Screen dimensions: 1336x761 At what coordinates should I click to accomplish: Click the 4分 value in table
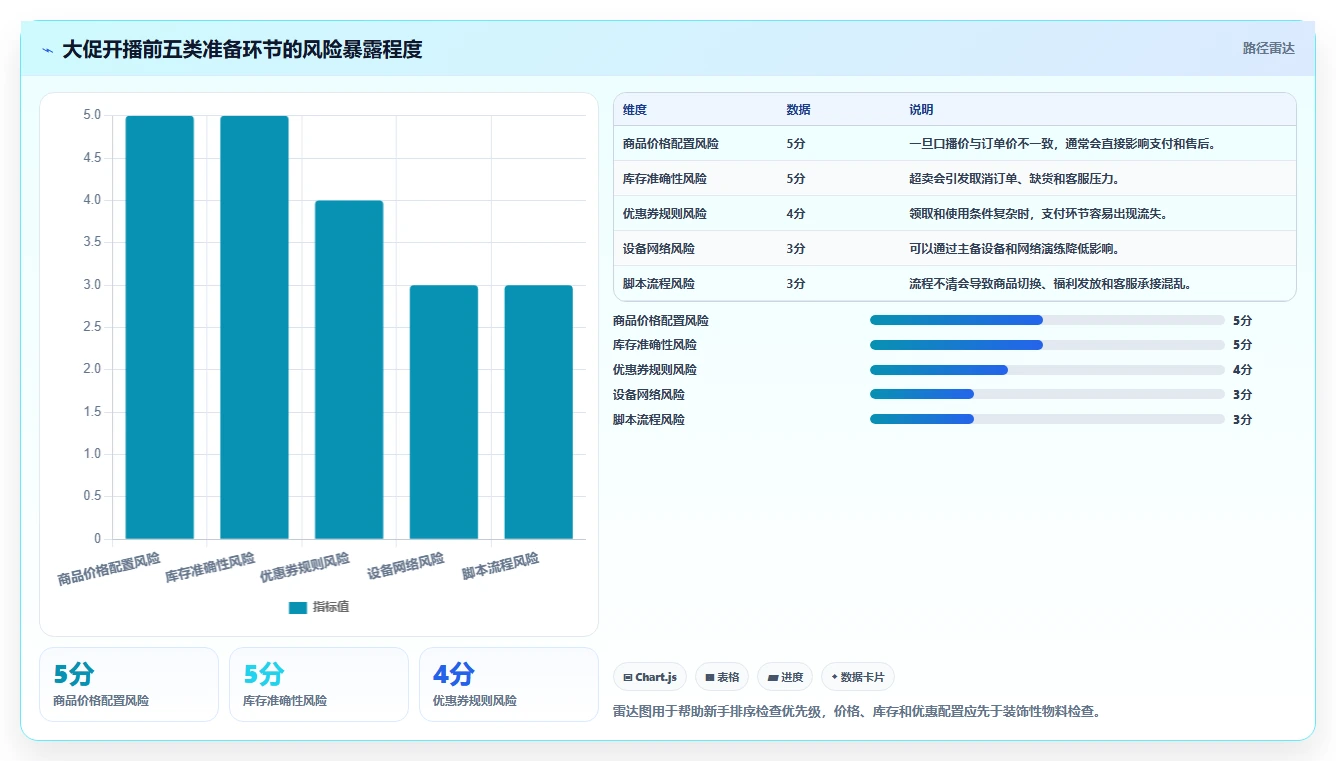pyautogui.click(x=796, y=214)
